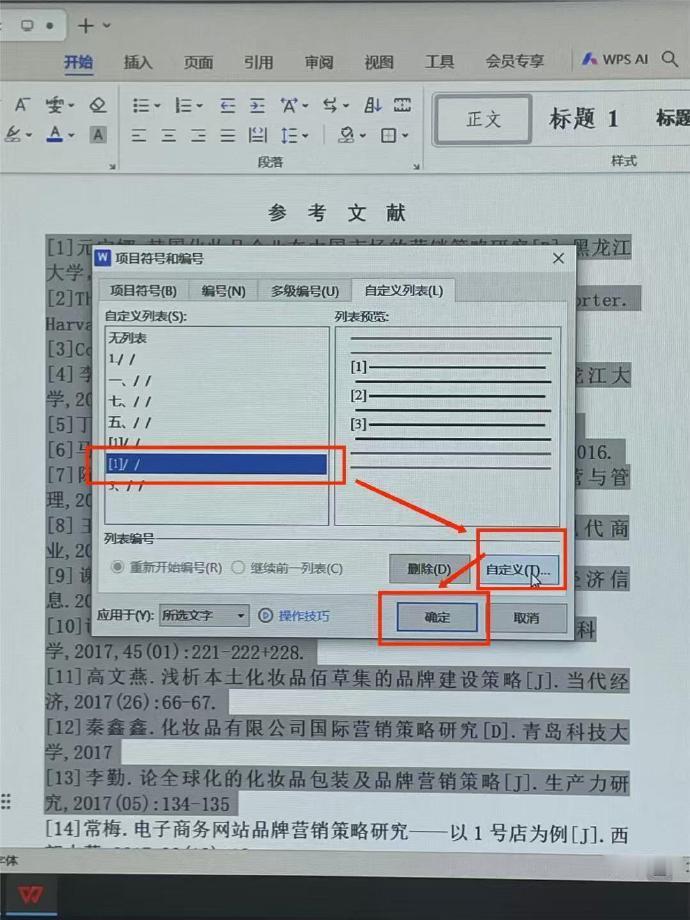Clear formatting with the eraser icon
690x920 pixels.
pos(97,105)
